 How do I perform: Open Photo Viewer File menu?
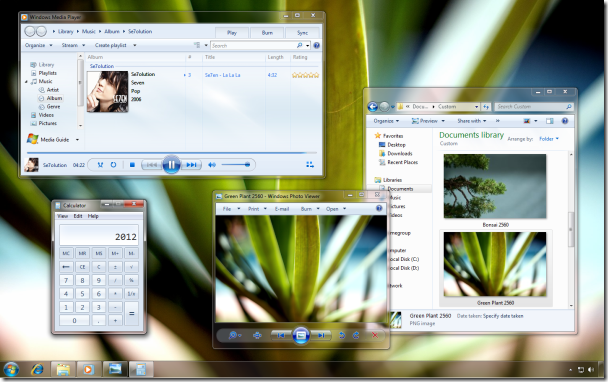231,209
